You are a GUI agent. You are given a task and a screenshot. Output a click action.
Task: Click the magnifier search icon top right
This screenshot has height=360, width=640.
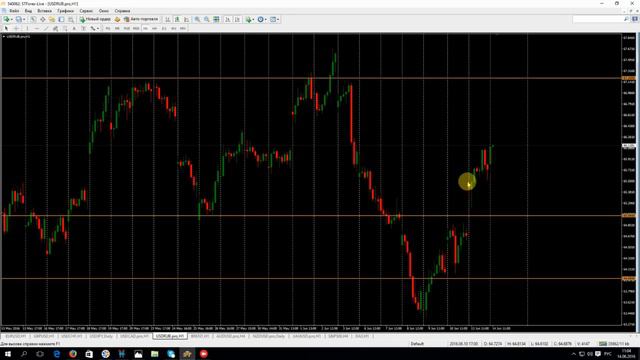click(x=627, y=19)
